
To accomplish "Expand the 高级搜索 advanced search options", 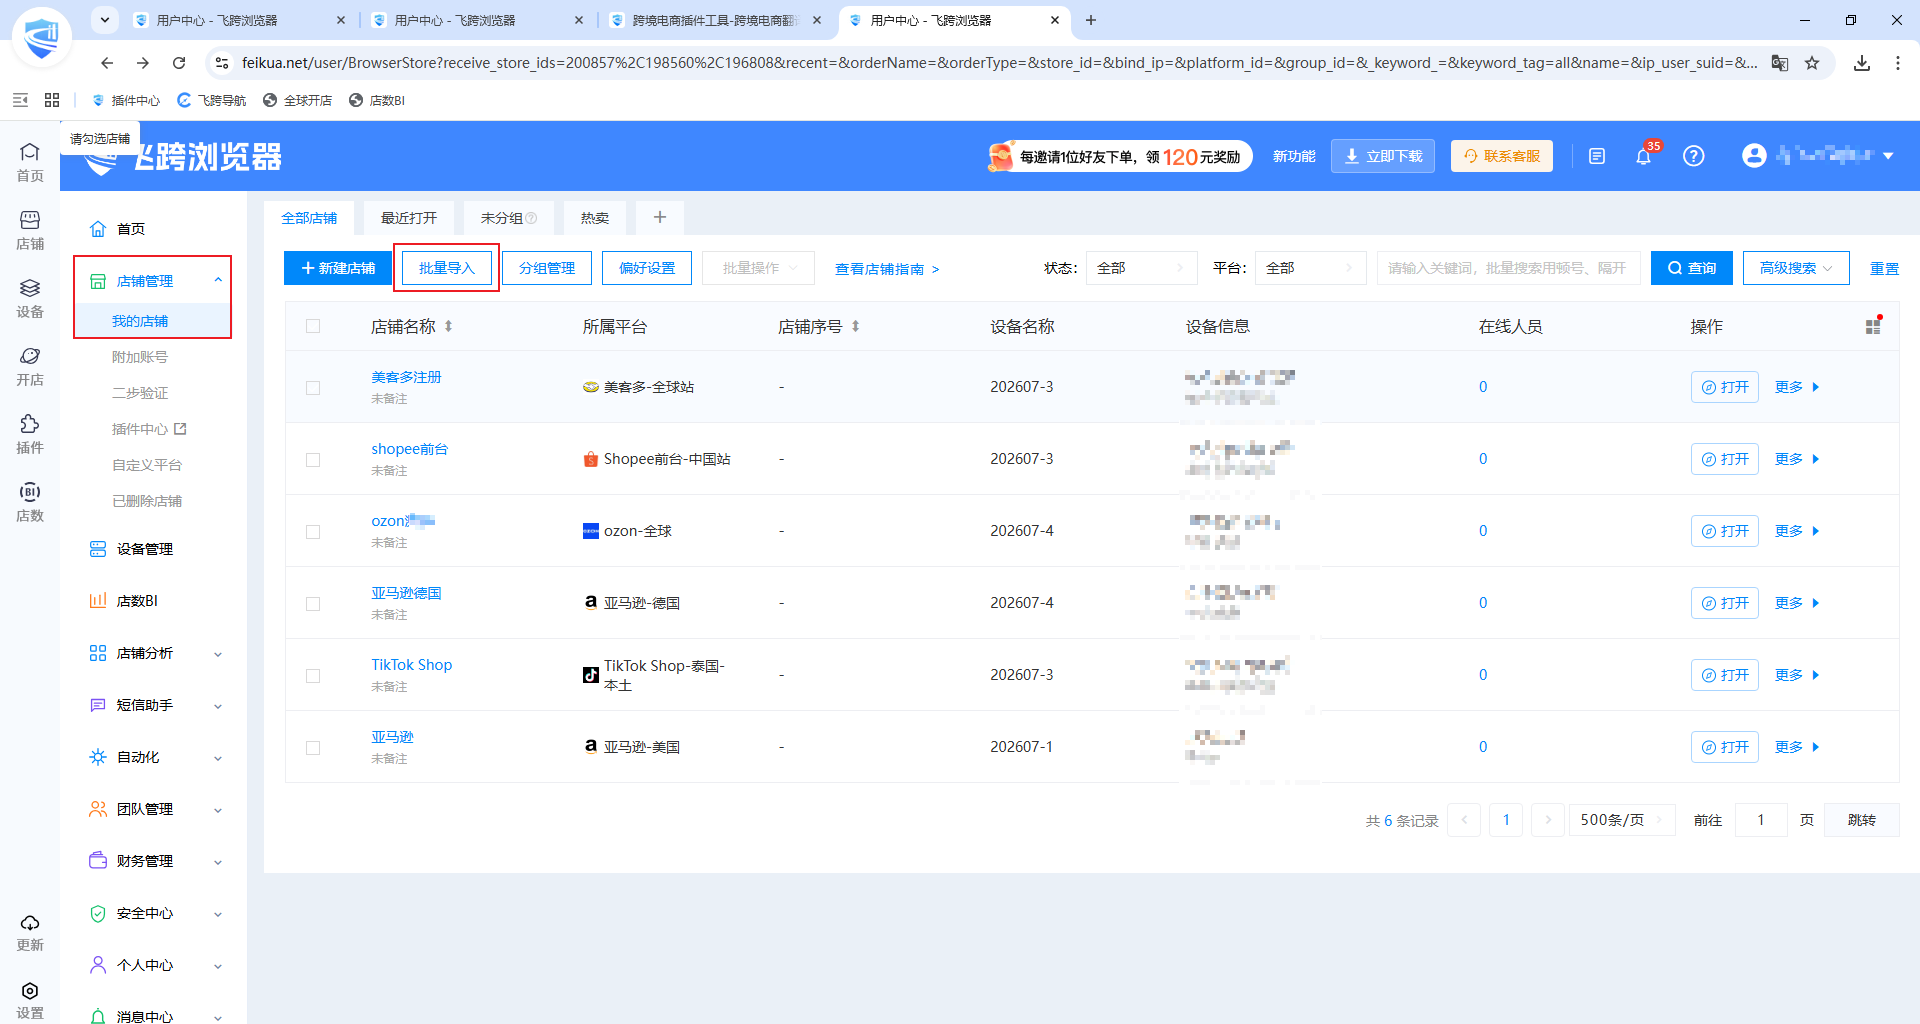I will pyautogui.click(x=1796, y=268).
